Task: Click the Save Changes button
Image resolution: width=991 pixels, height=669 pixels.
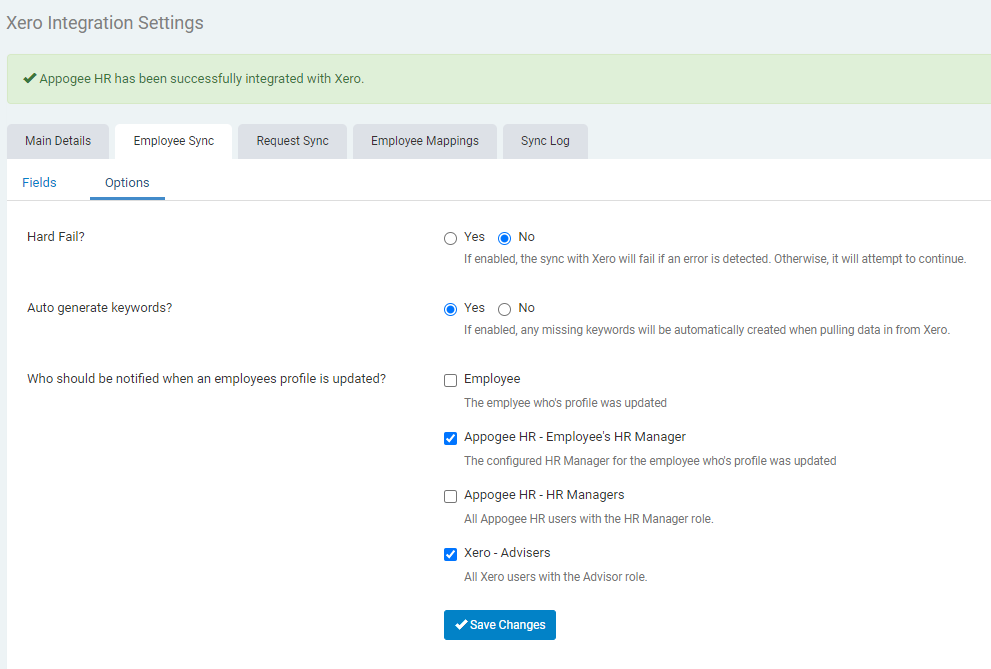Action: pos(499,624)
